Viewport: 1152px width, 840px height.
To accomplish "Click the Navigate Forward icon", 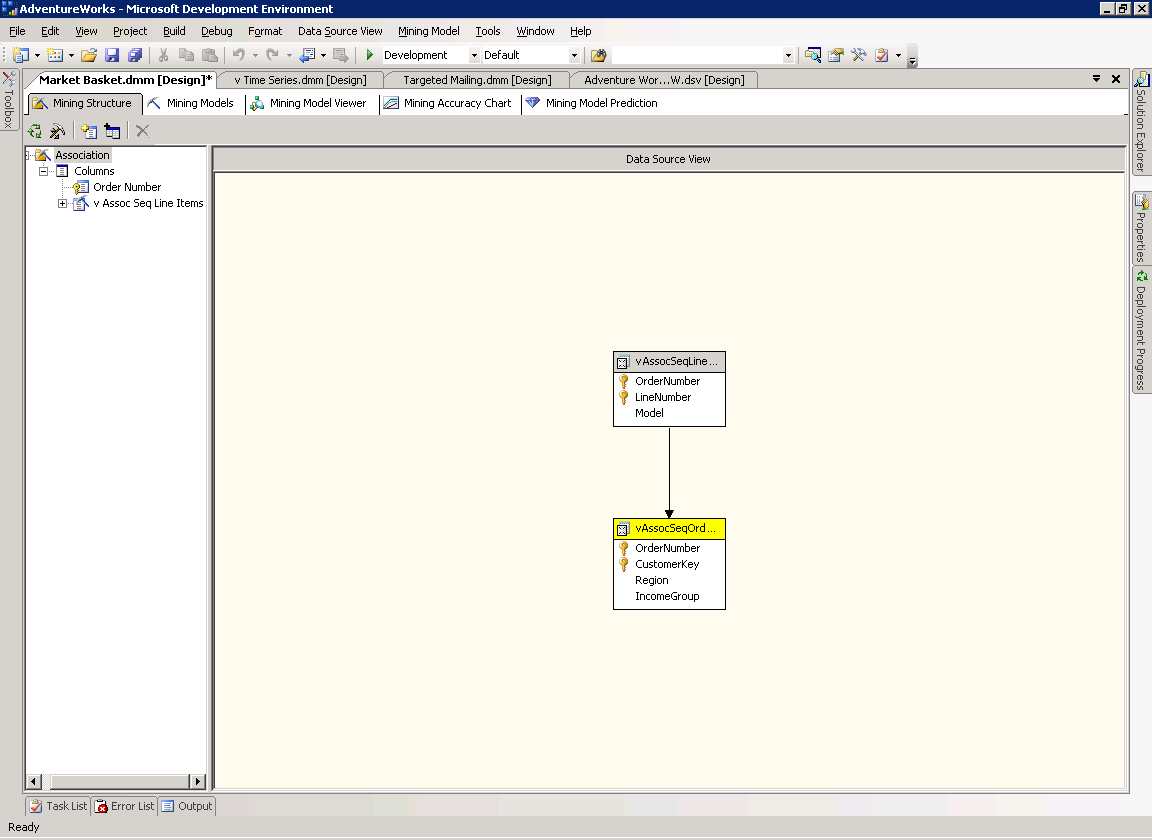I will click(x=340, y=55).
